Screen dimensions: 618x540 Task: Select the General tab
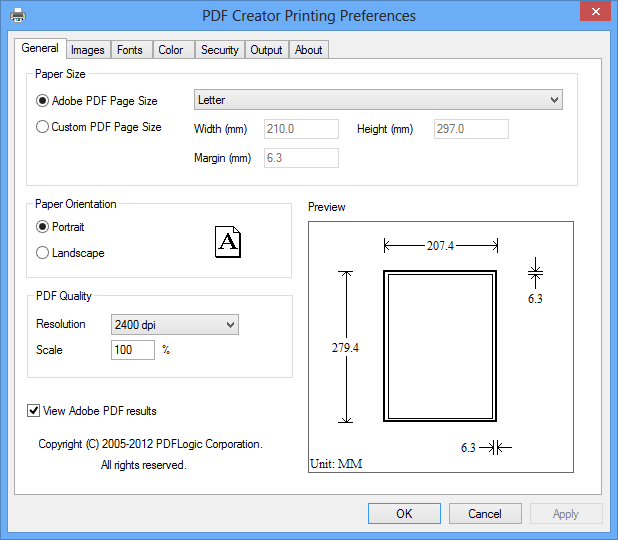(x=40, y=48)
